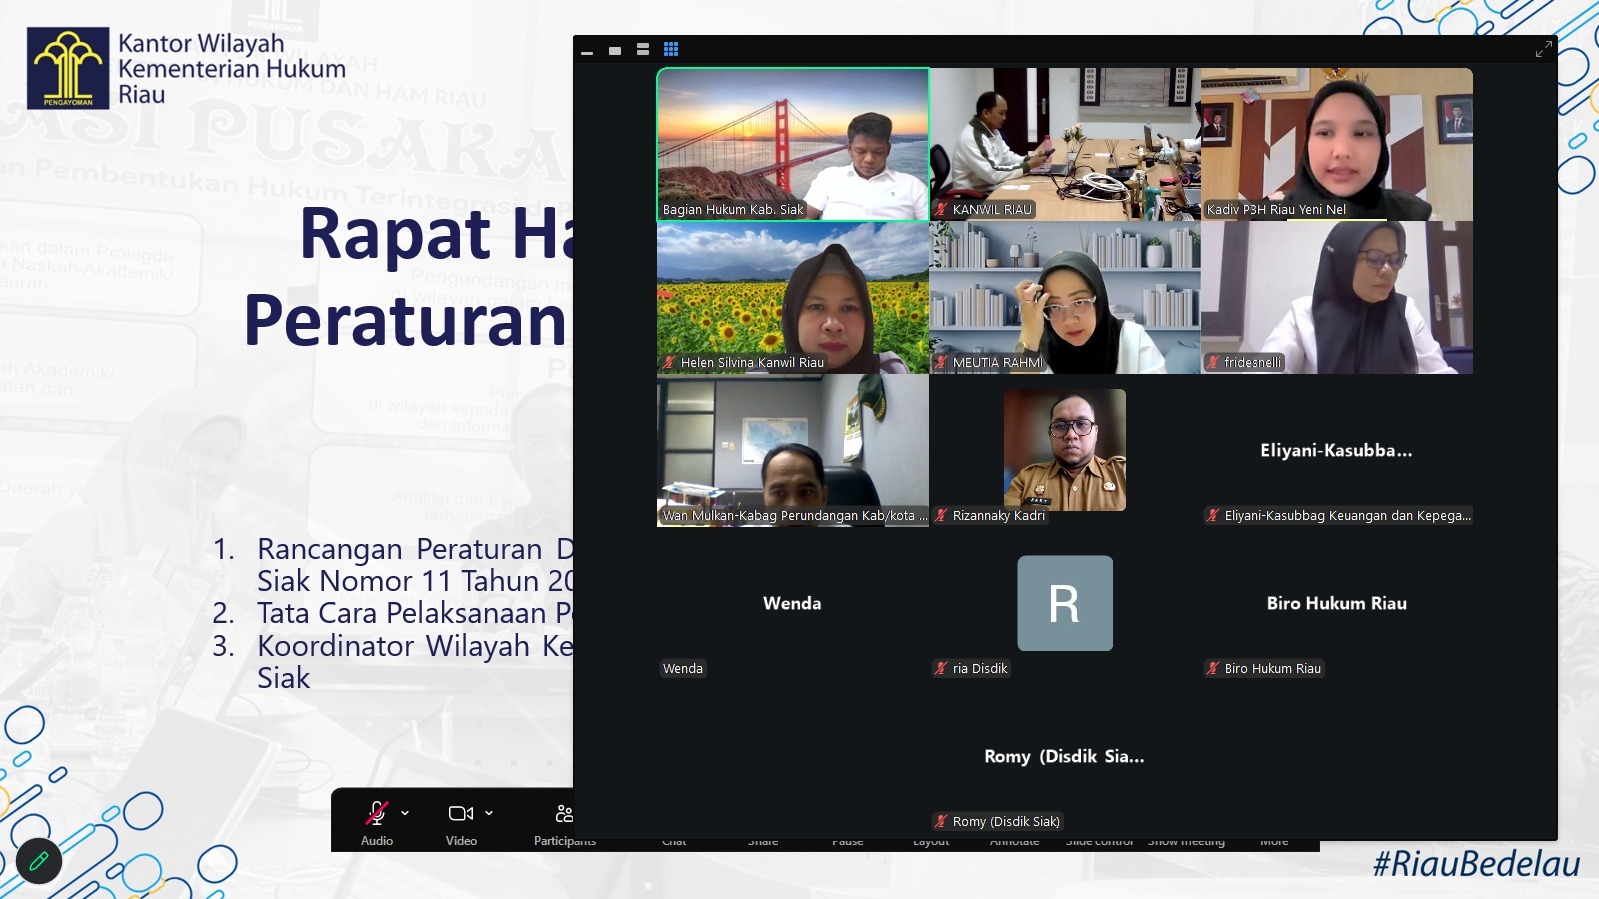Click muted mic icon beside ria Disdik

[941, 669]
